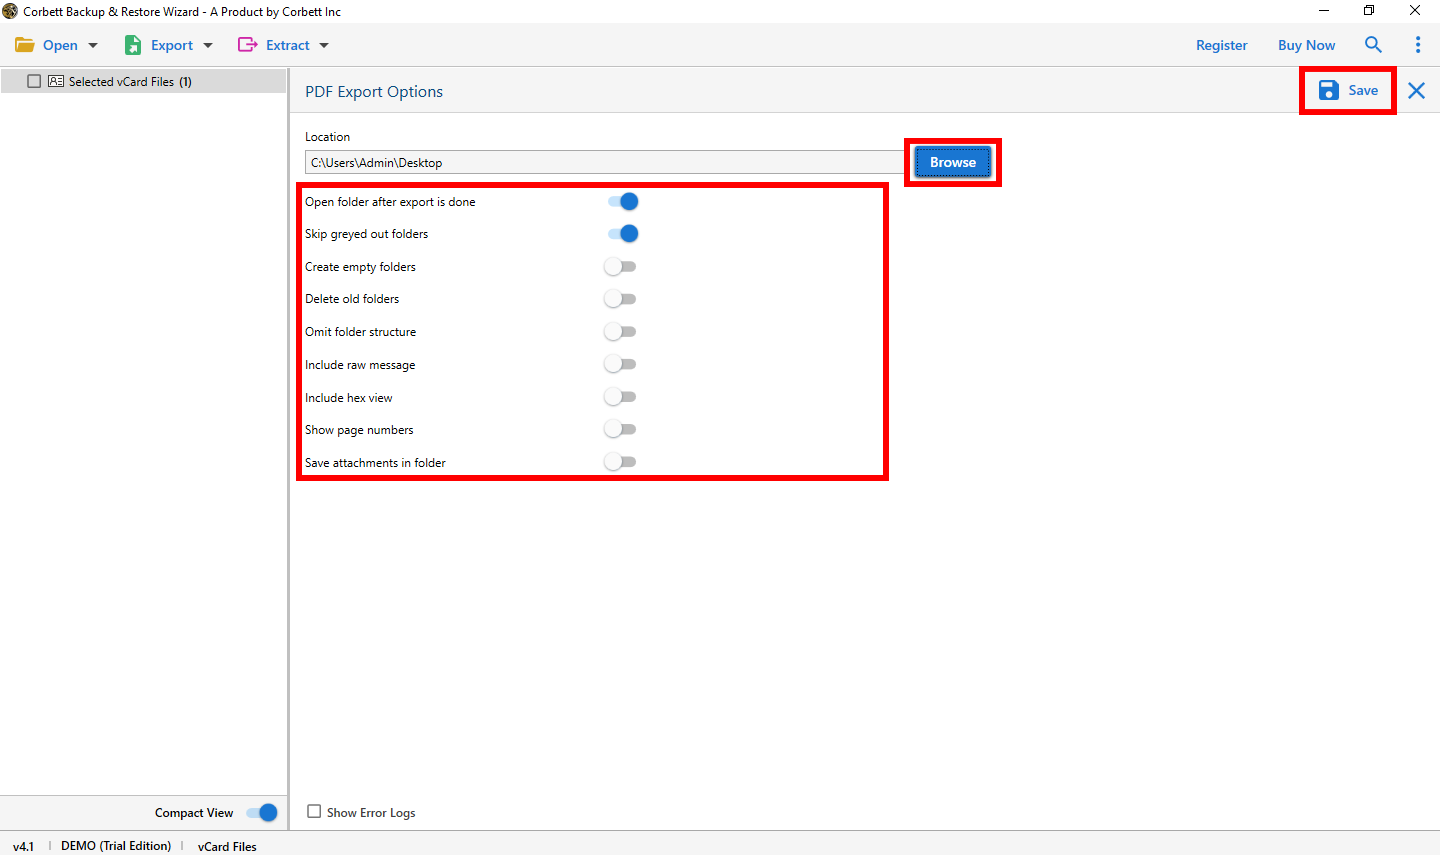Open the Open menu
The width and height of the screenshot is (1440, 855).
60,45
